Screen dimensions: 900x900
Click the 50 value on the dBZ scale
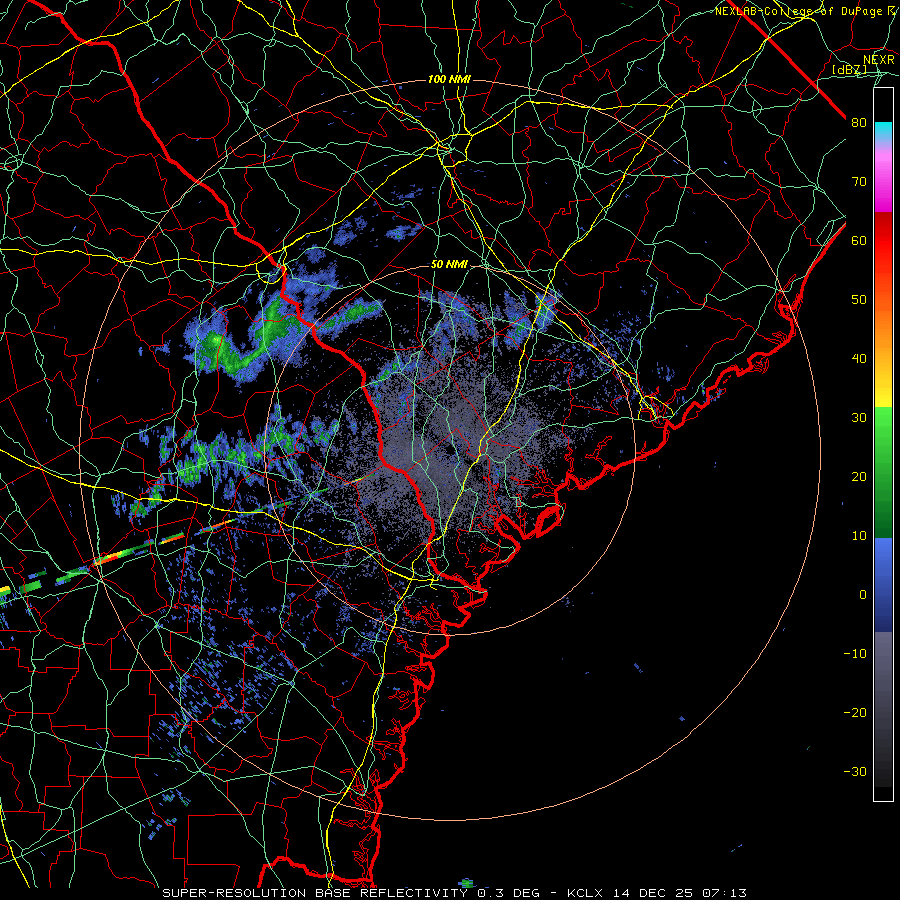(x=859, y=300)
